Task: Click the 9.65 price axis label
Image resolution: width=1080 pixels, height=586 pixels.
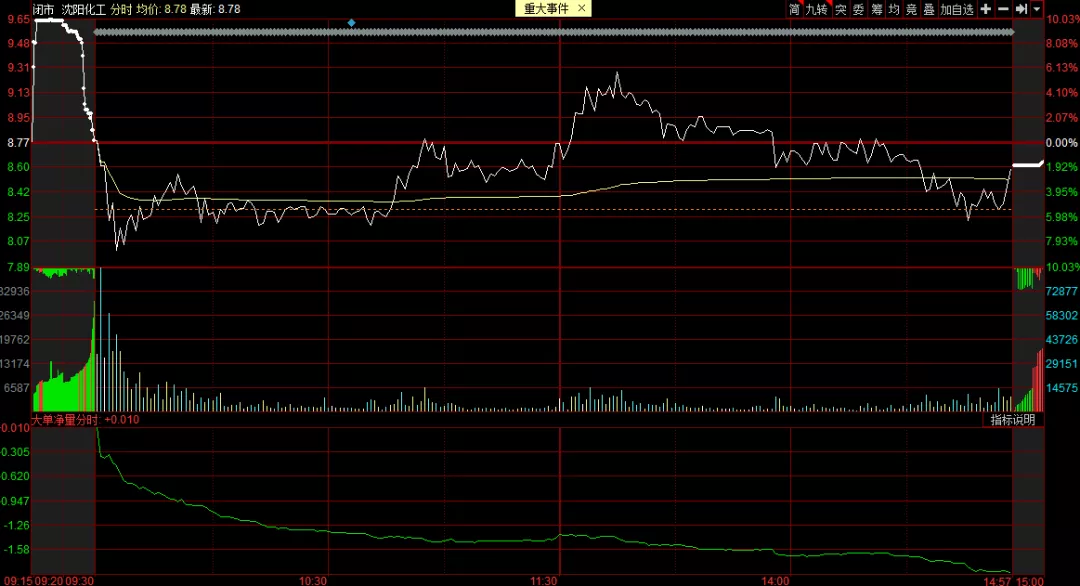Action: click(x=19, y=19)
